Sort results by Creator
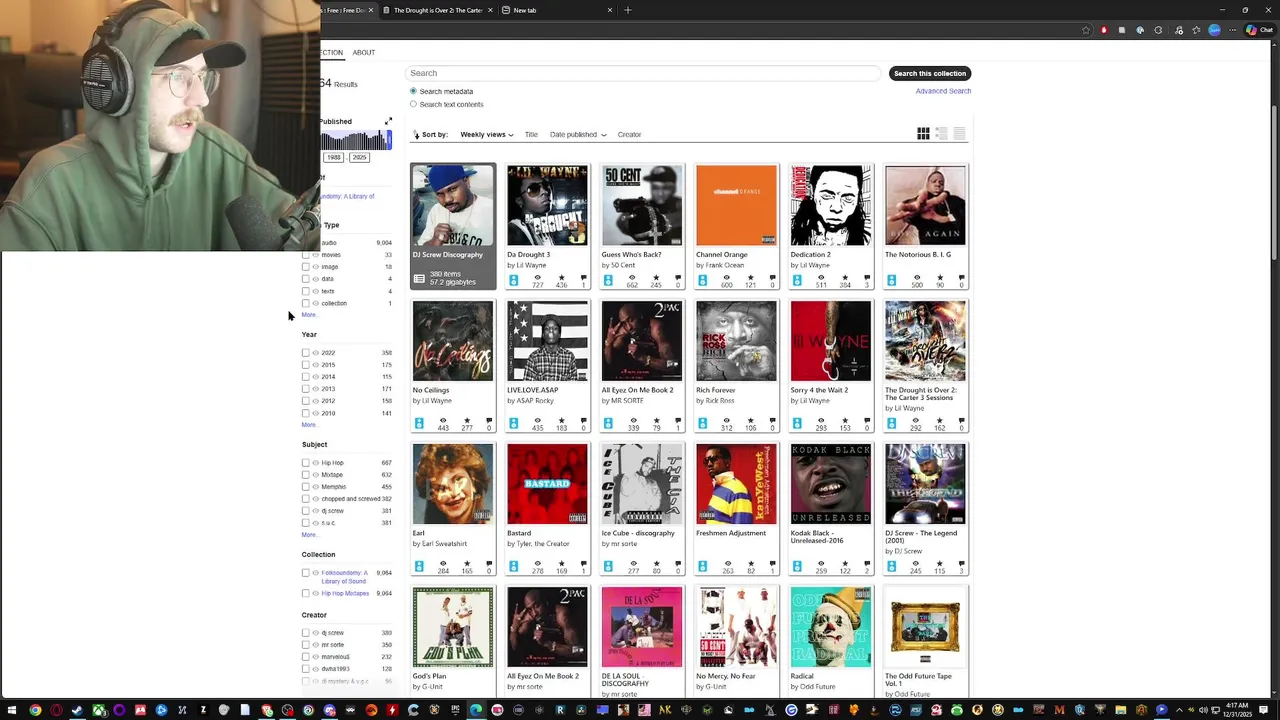1280x720 pixels. pos(629,134)
